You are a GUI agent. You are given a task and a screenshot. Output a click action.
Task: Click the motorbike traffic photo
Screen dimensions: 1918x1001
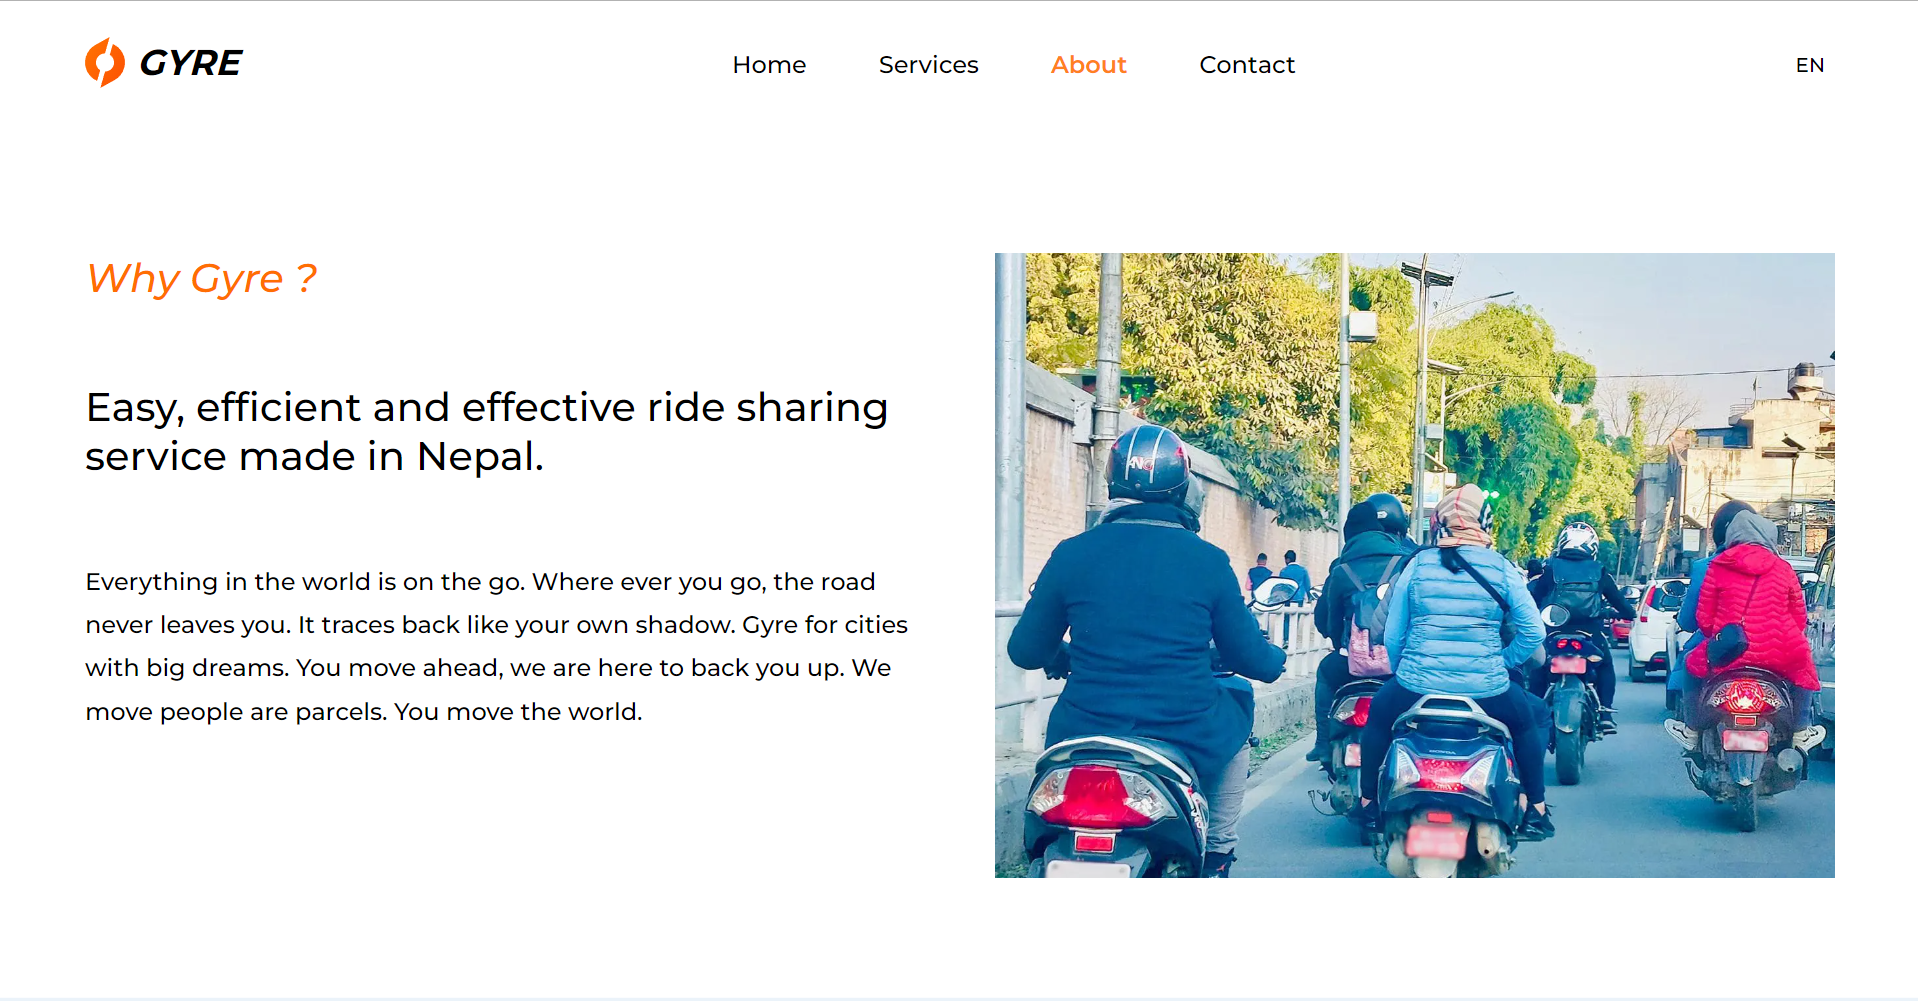click(x=1414, y=565)
